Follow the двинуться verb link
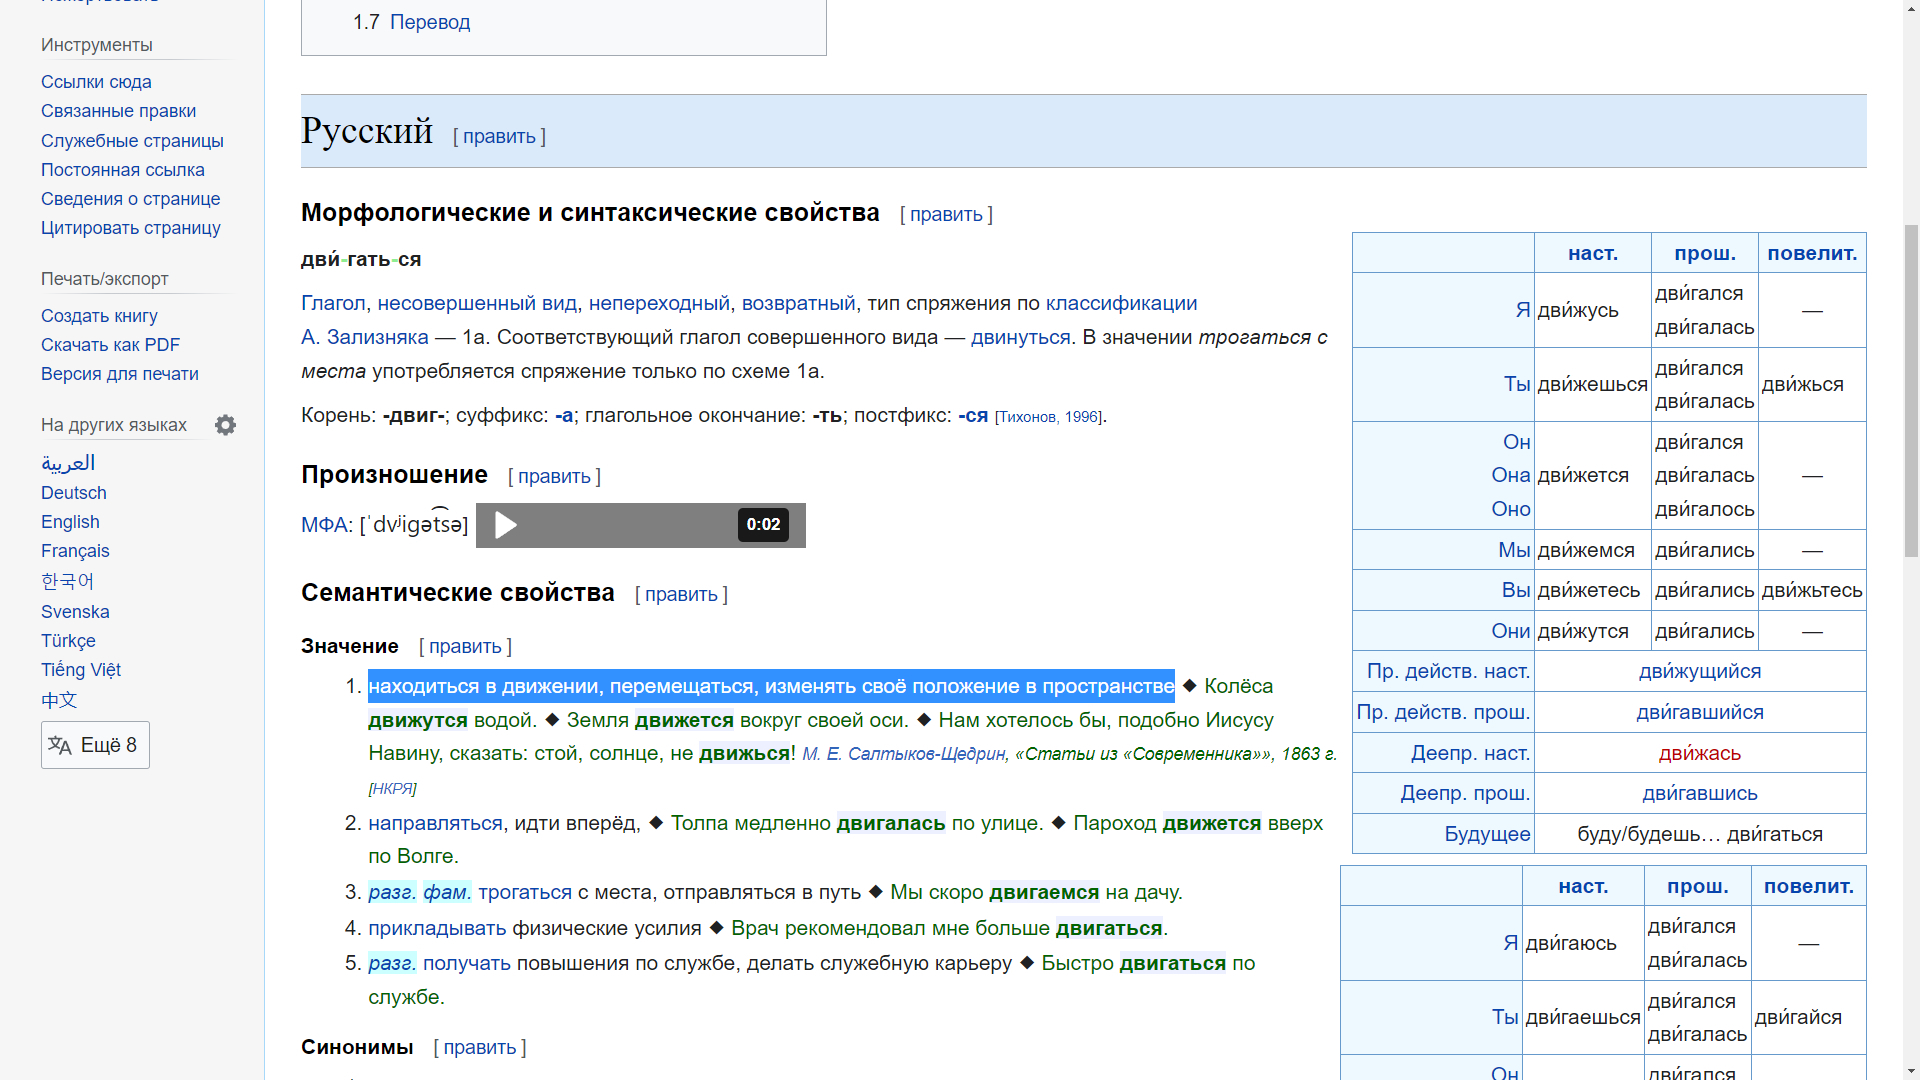The image size is (1920, 1080). [x=1020, y=337]
